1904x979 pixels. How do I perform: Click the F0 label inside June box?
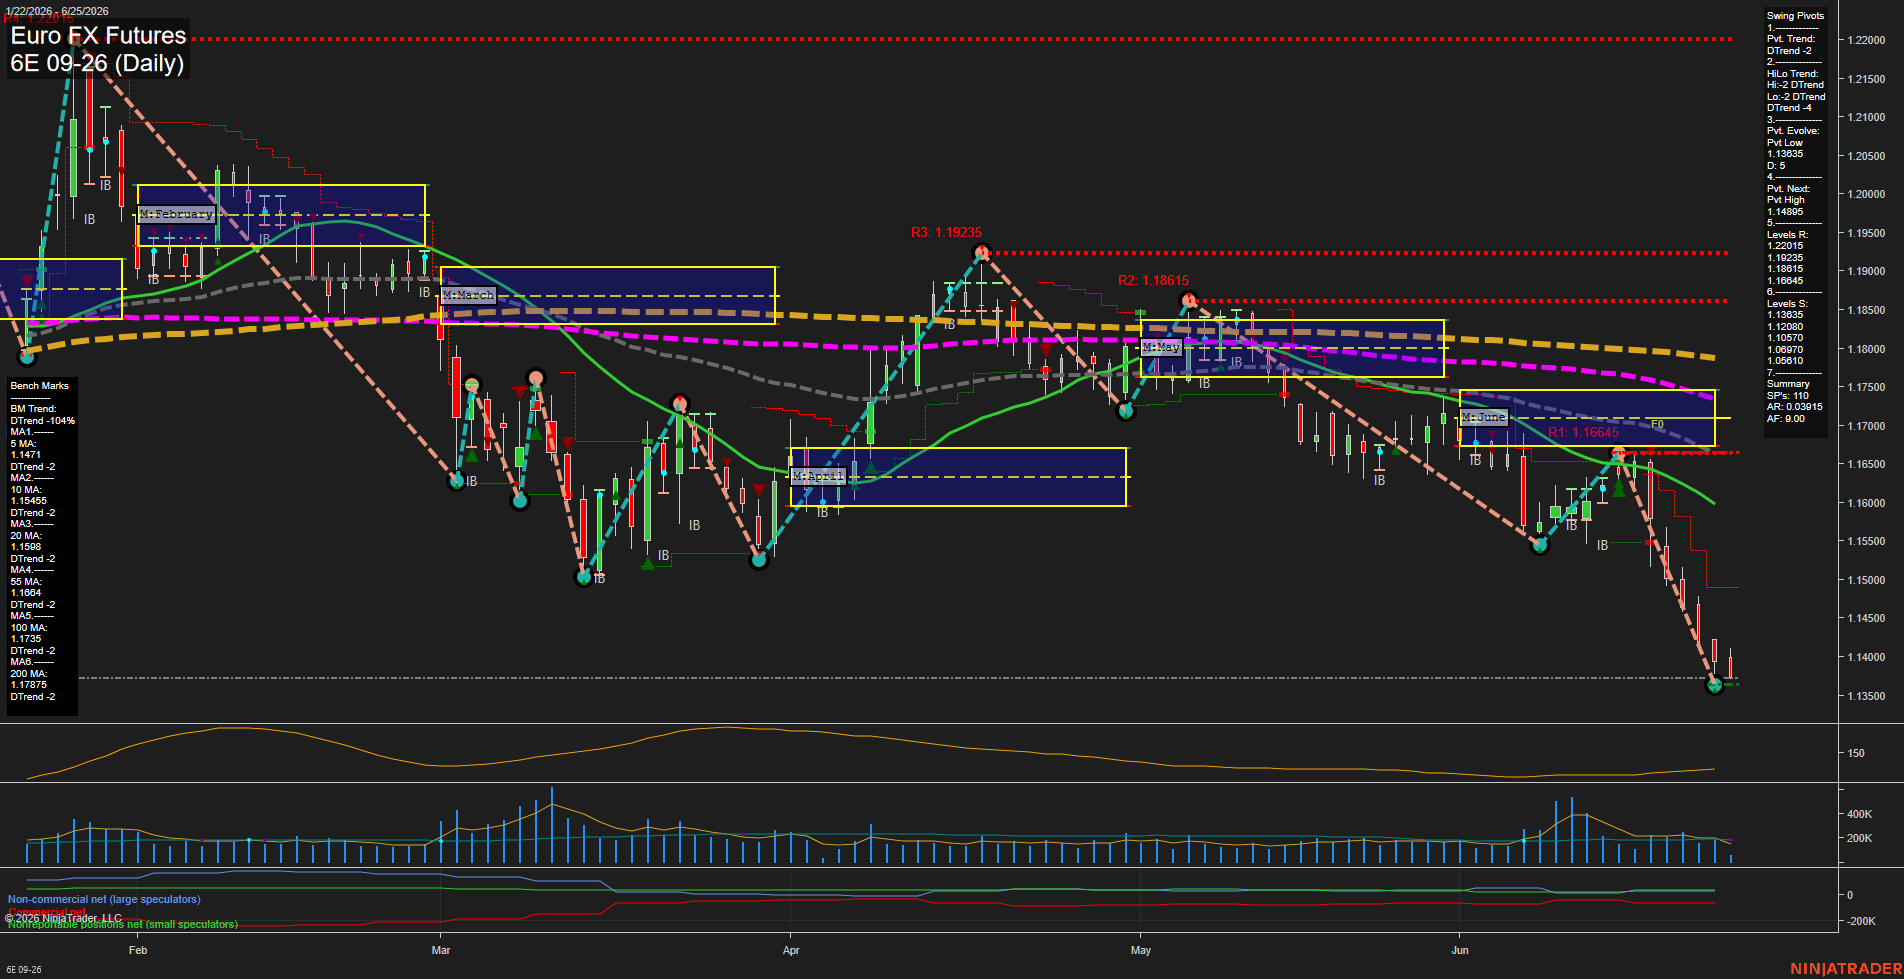[x=1657, y=425]
